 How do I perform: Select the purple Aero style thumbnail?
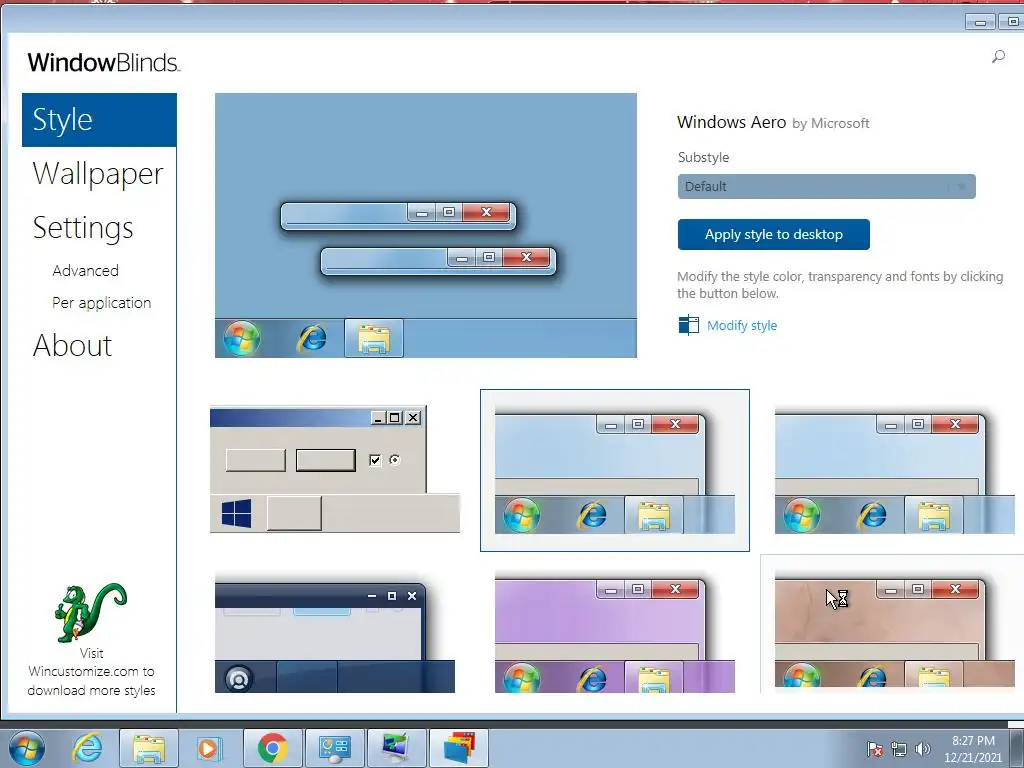tap(615, 632)
